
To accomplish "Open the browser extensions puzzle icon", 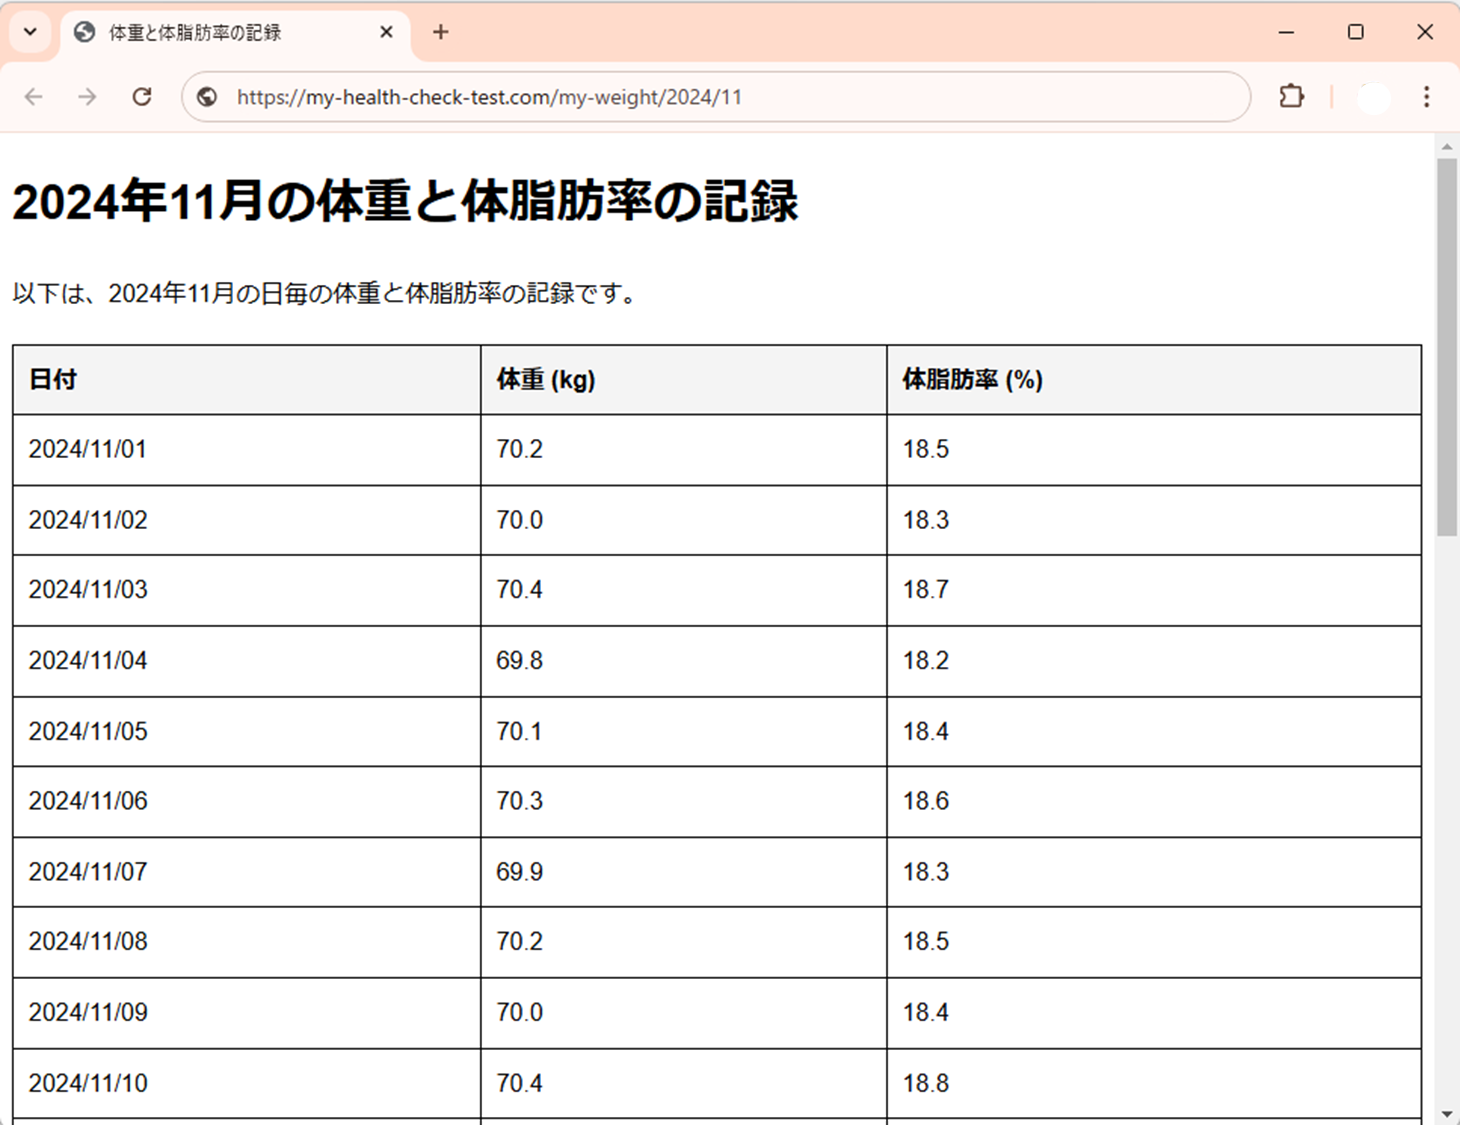I will tap(1291, 96).
